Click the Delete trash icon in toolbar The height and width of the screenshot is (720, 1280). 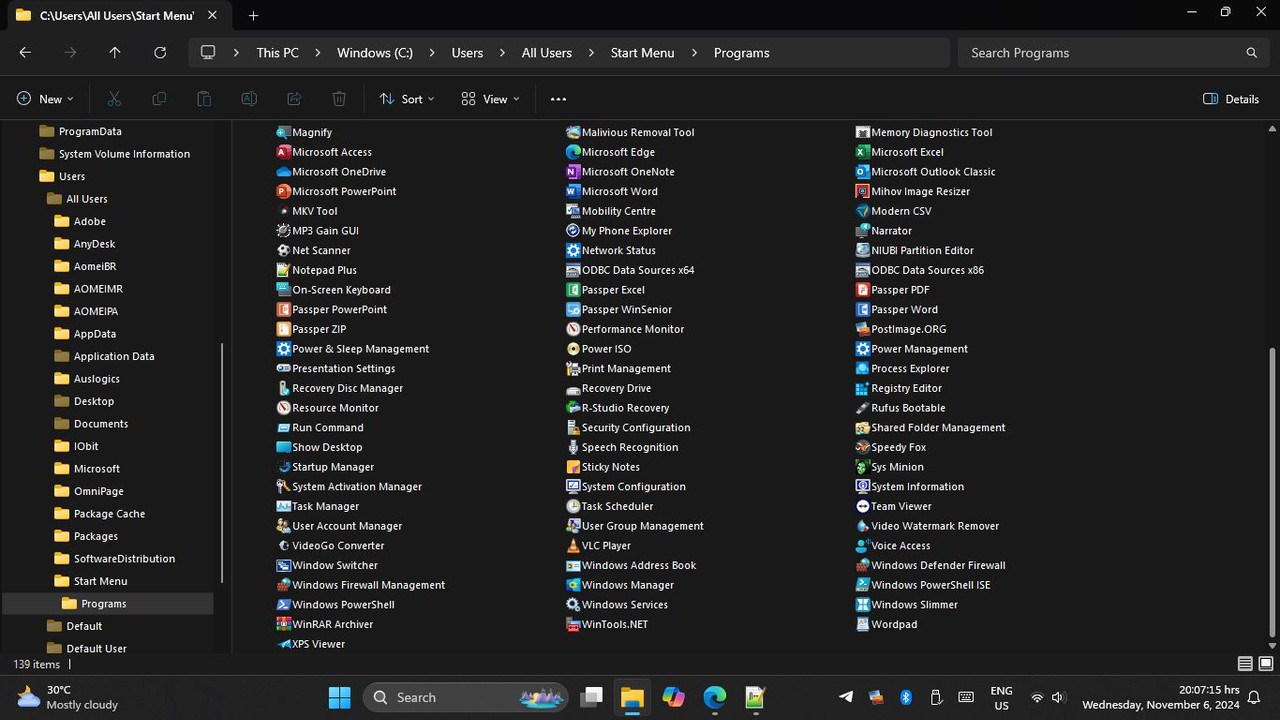pos(339,99)
